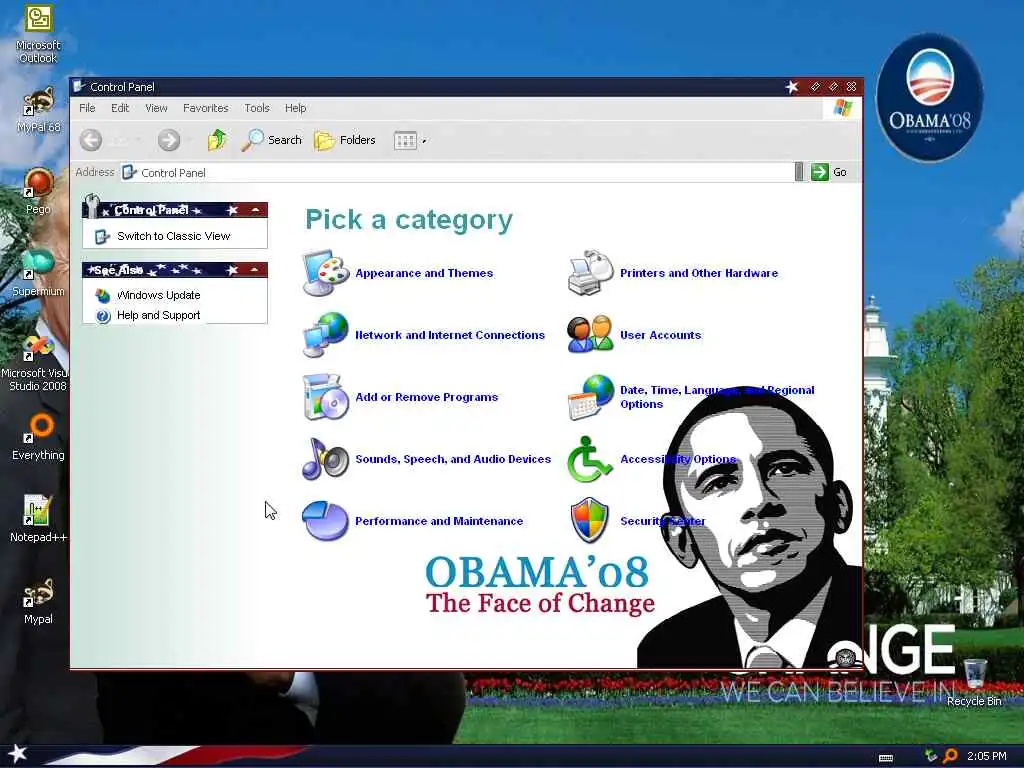
Task: Open Performance and Maintenance link
Action: tap(439, 521)
